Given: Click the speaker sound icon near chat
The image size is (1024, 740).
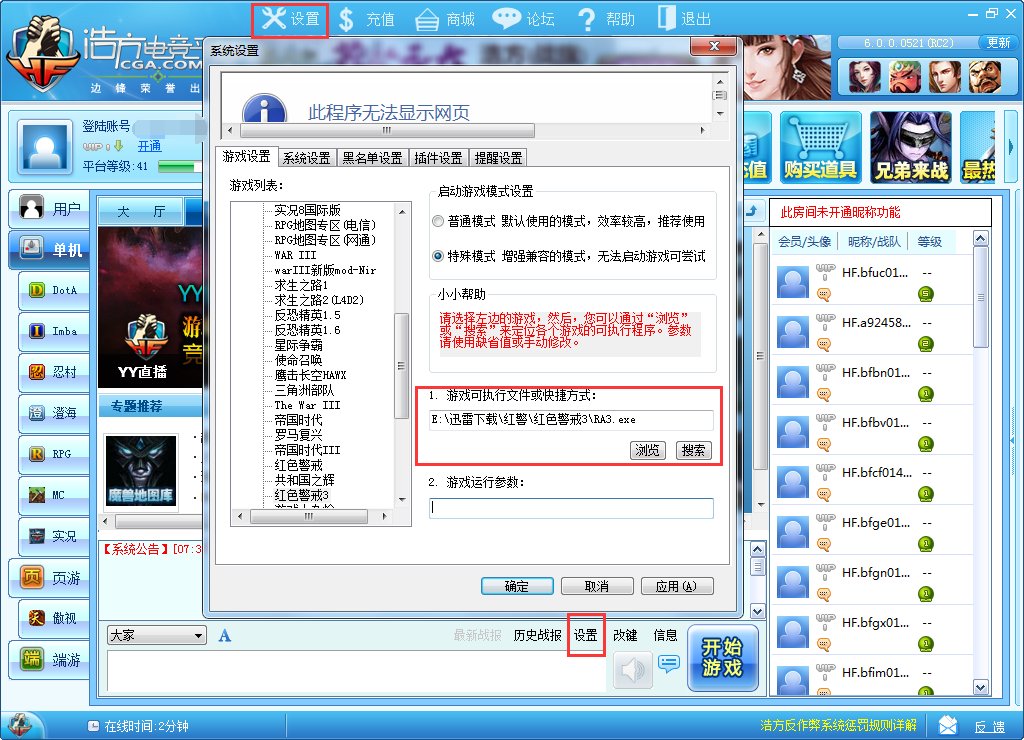Looking at the screenshot, I should click(631, 670).
